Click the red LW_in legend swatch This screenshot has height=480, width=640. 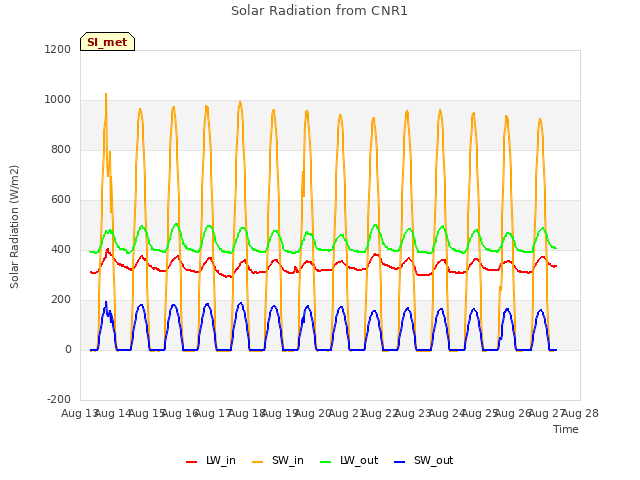(x=191, y=462)
